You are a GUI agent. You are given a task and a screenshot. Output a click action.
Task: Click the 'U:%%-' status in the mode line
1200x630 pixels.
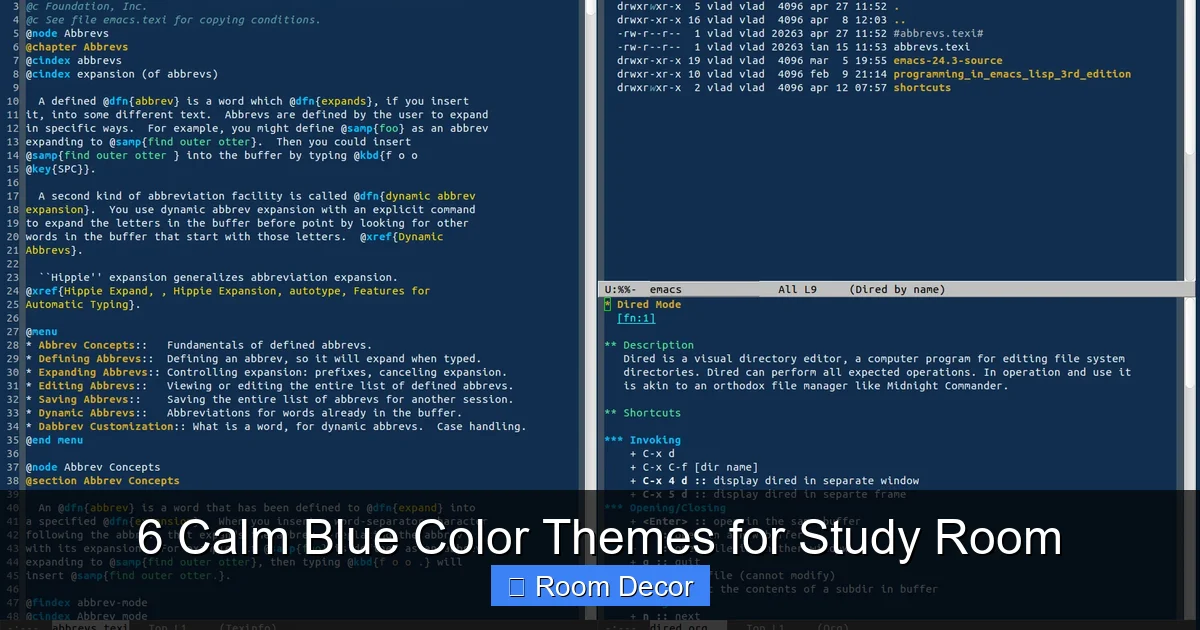(x=620, y=290)
